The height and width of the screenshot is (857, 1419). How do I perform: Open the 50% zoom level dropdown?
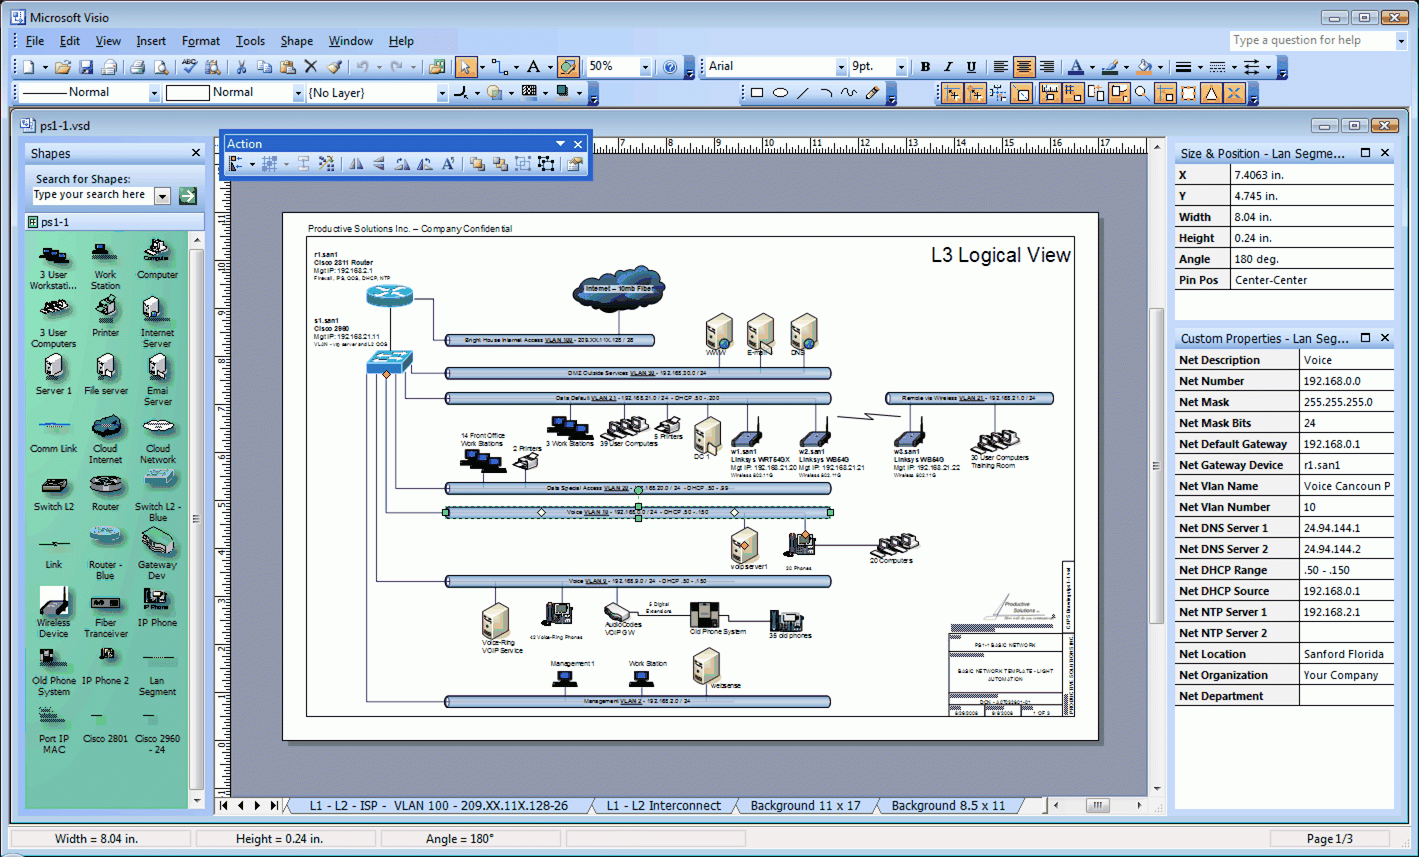coord(645,67)
